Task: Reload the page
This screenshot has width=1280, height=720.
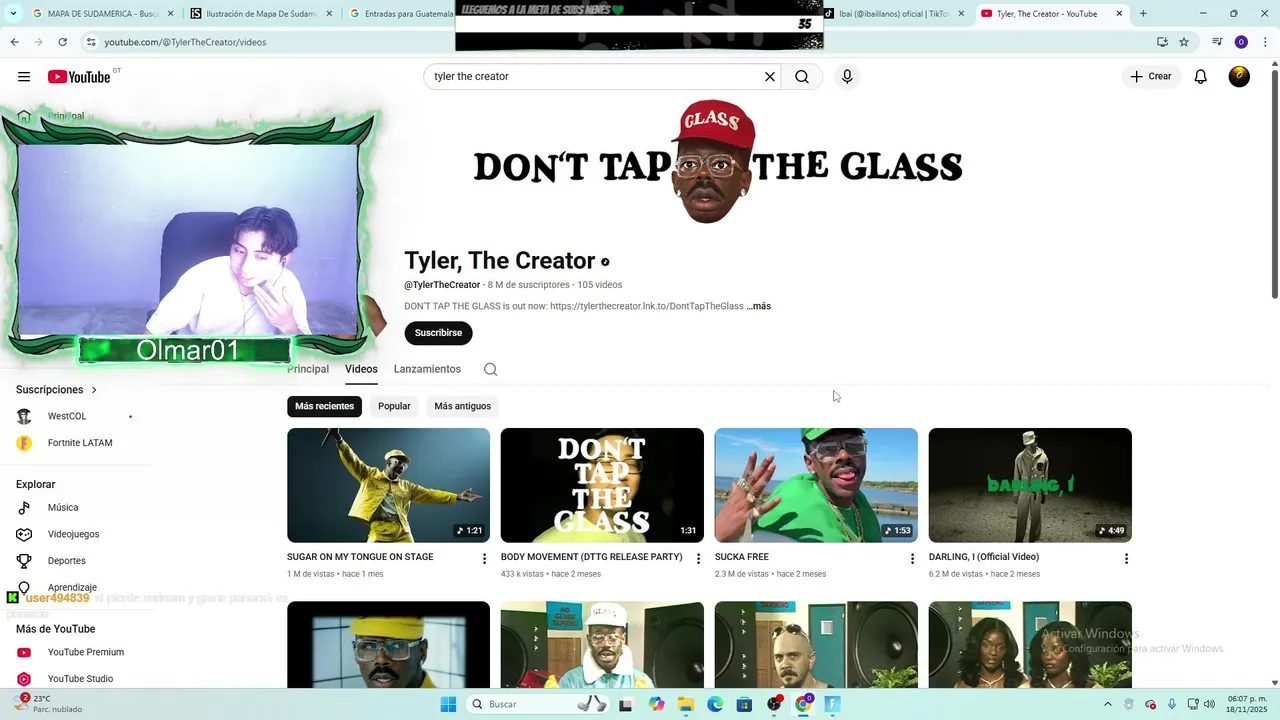Action: [x=63, y=42]
